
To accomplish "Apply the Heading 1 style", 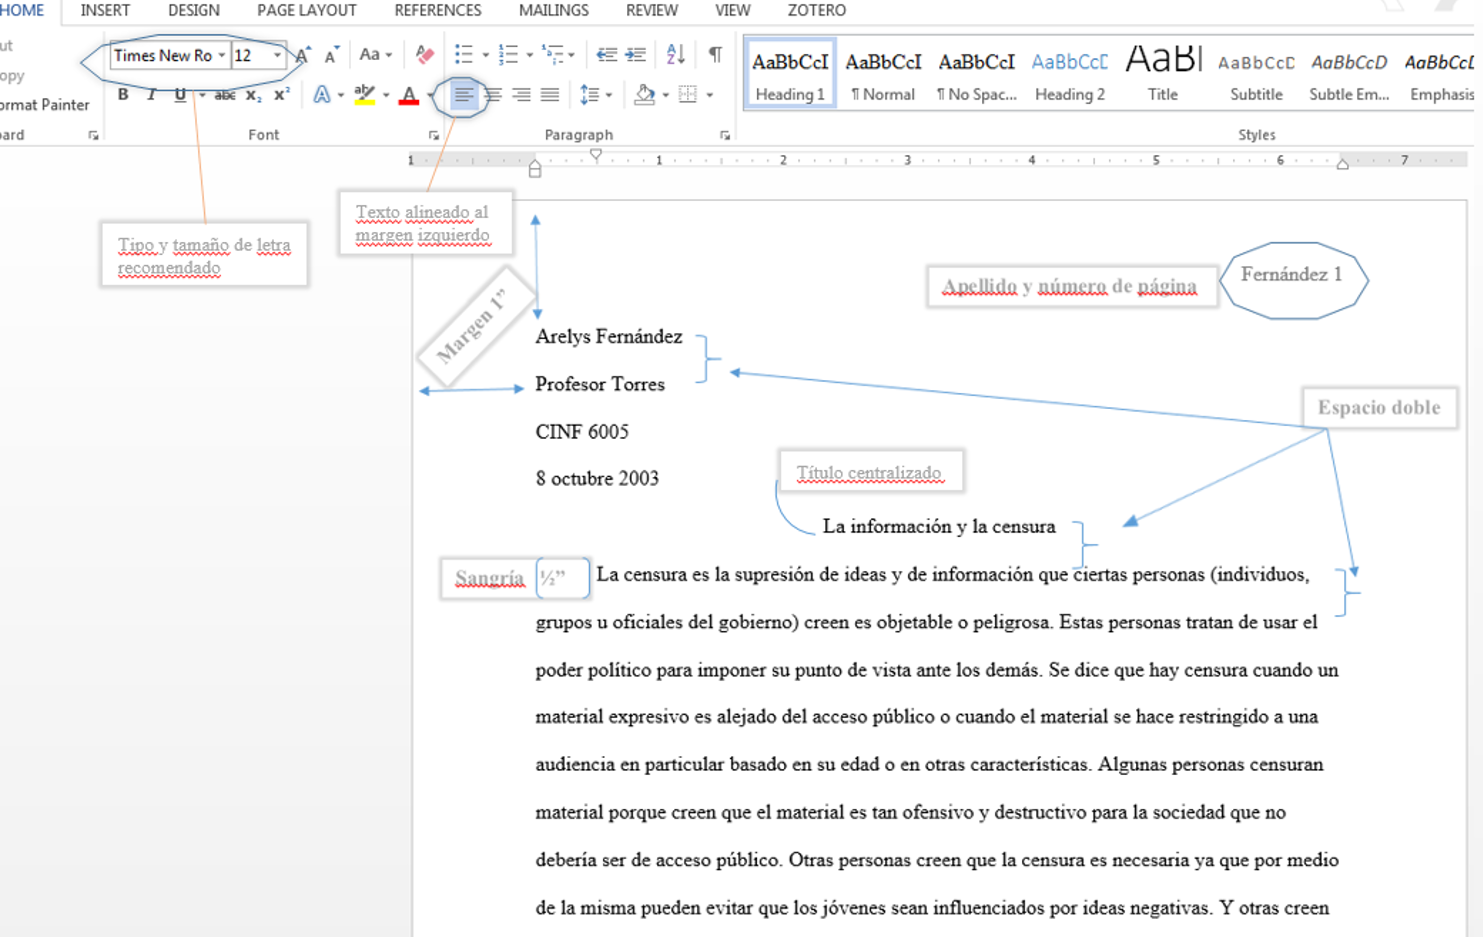I will tap(789, 75).
